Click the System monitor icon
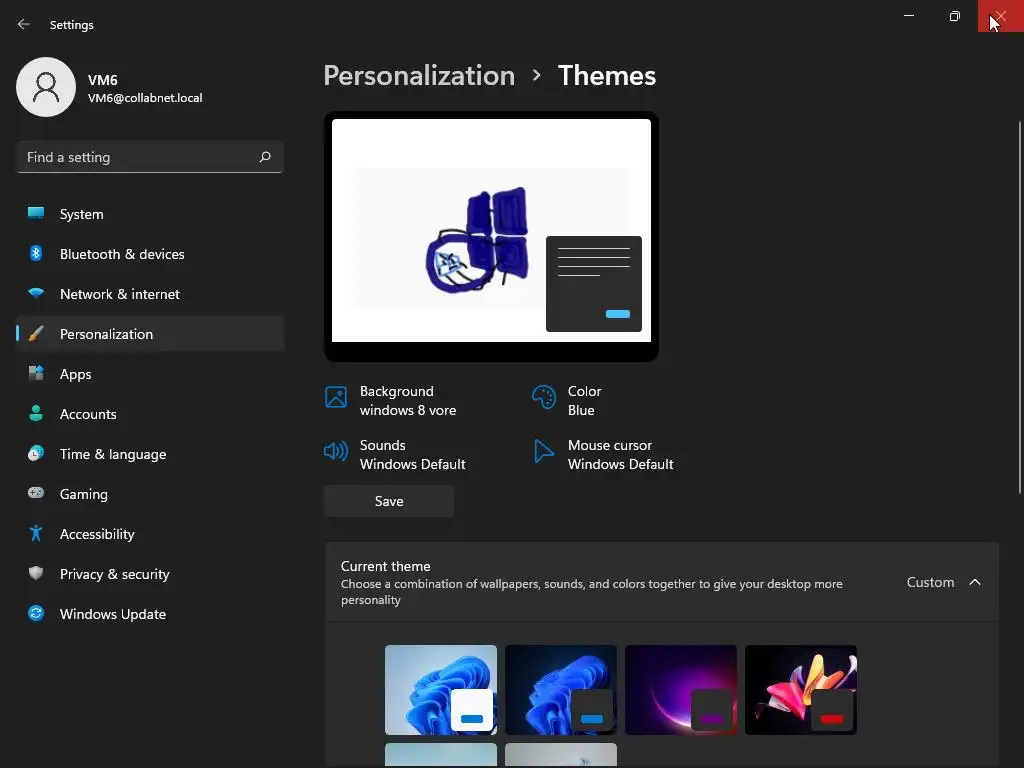The width and height of the screenshot is (1024, 768). click(36, 214)
